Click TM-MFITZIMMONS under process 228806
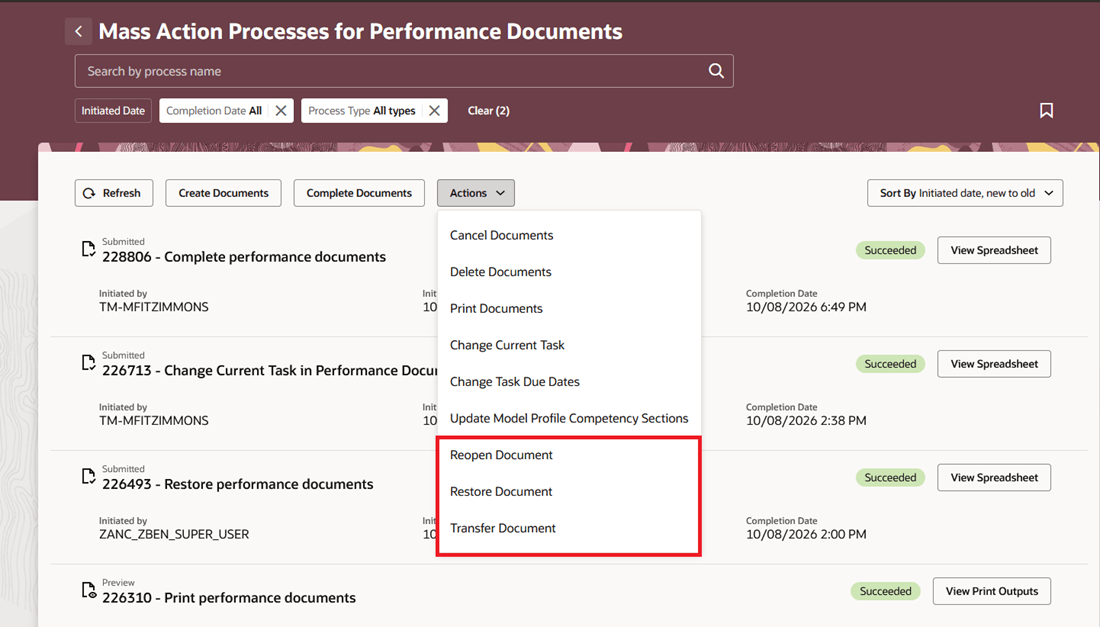This screenshot has width=1100, height=627. 154,307
